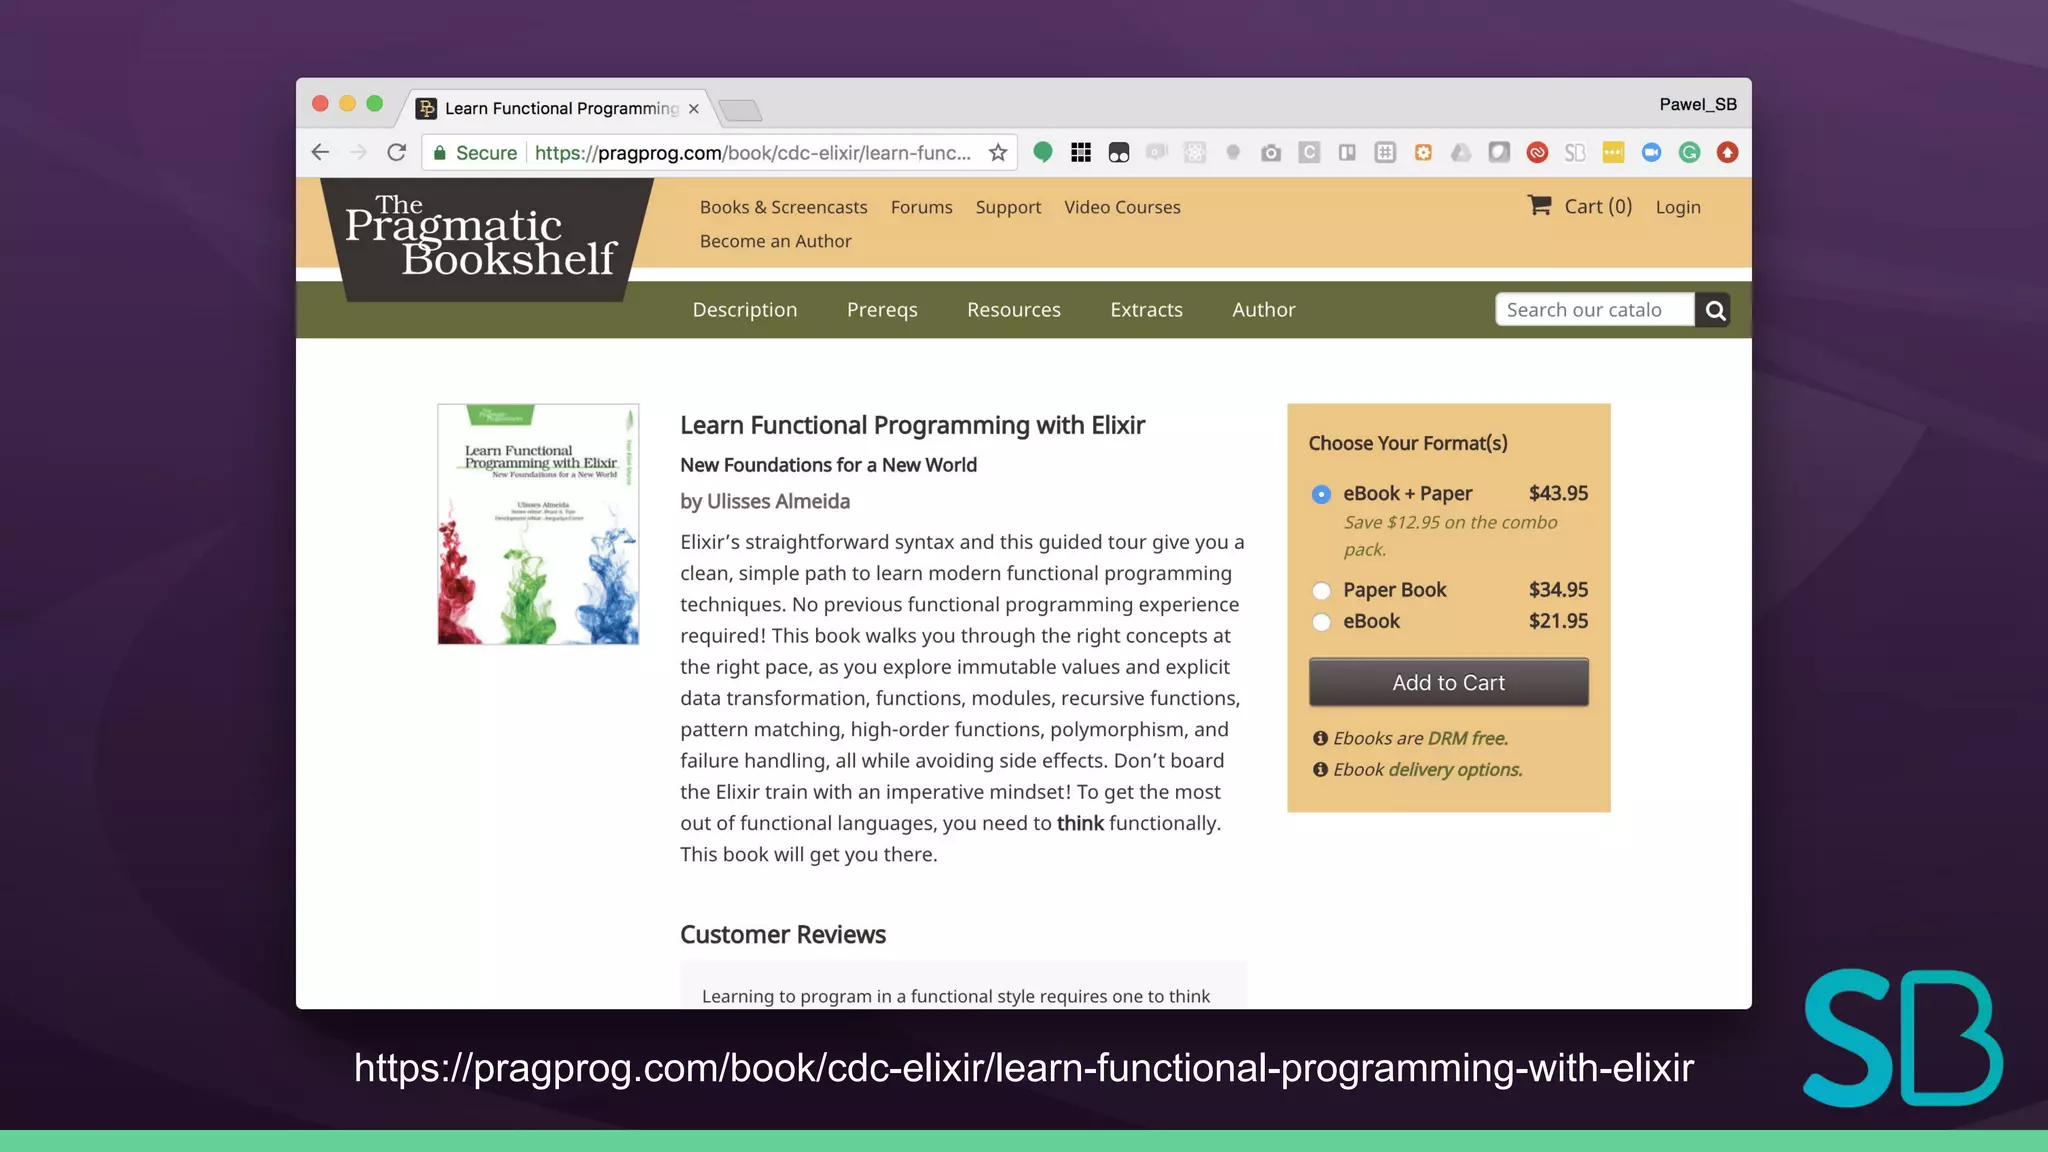Click the browser address bar URL
The width and height of the screenshot is (2048, 1152).
pos(752,152)
